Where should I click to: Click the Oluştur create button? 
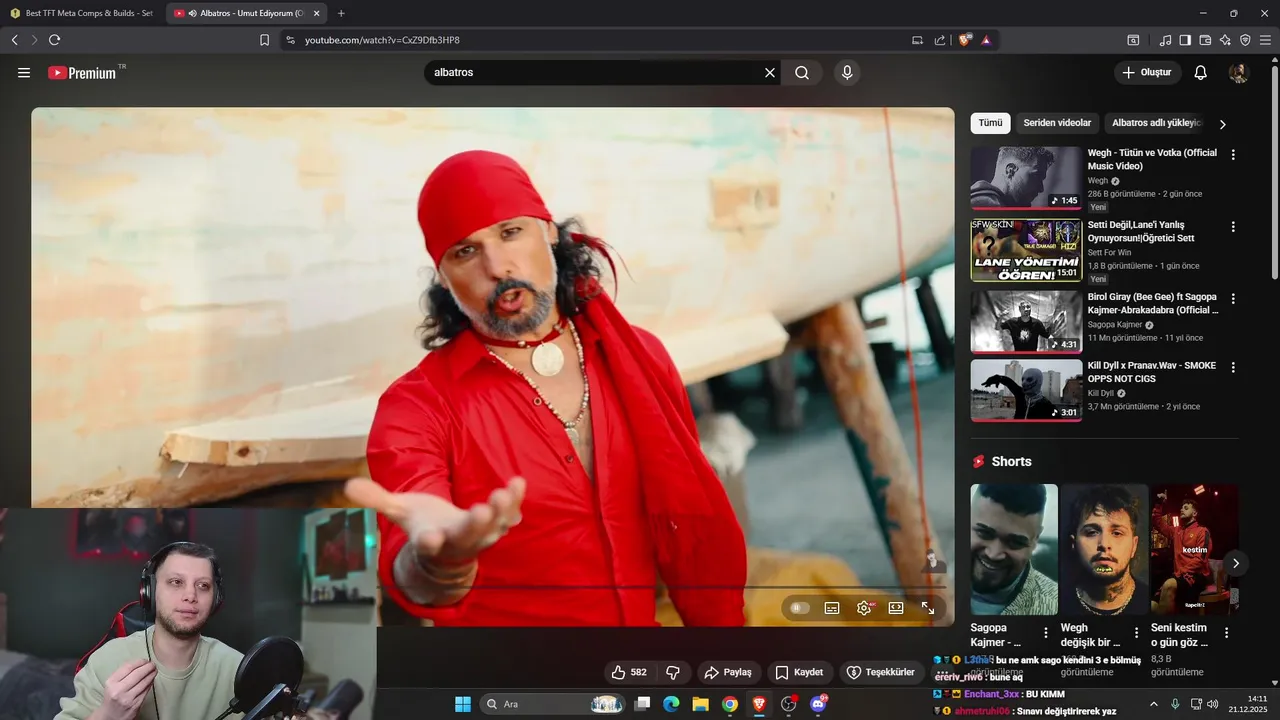tap(1147, 73)
